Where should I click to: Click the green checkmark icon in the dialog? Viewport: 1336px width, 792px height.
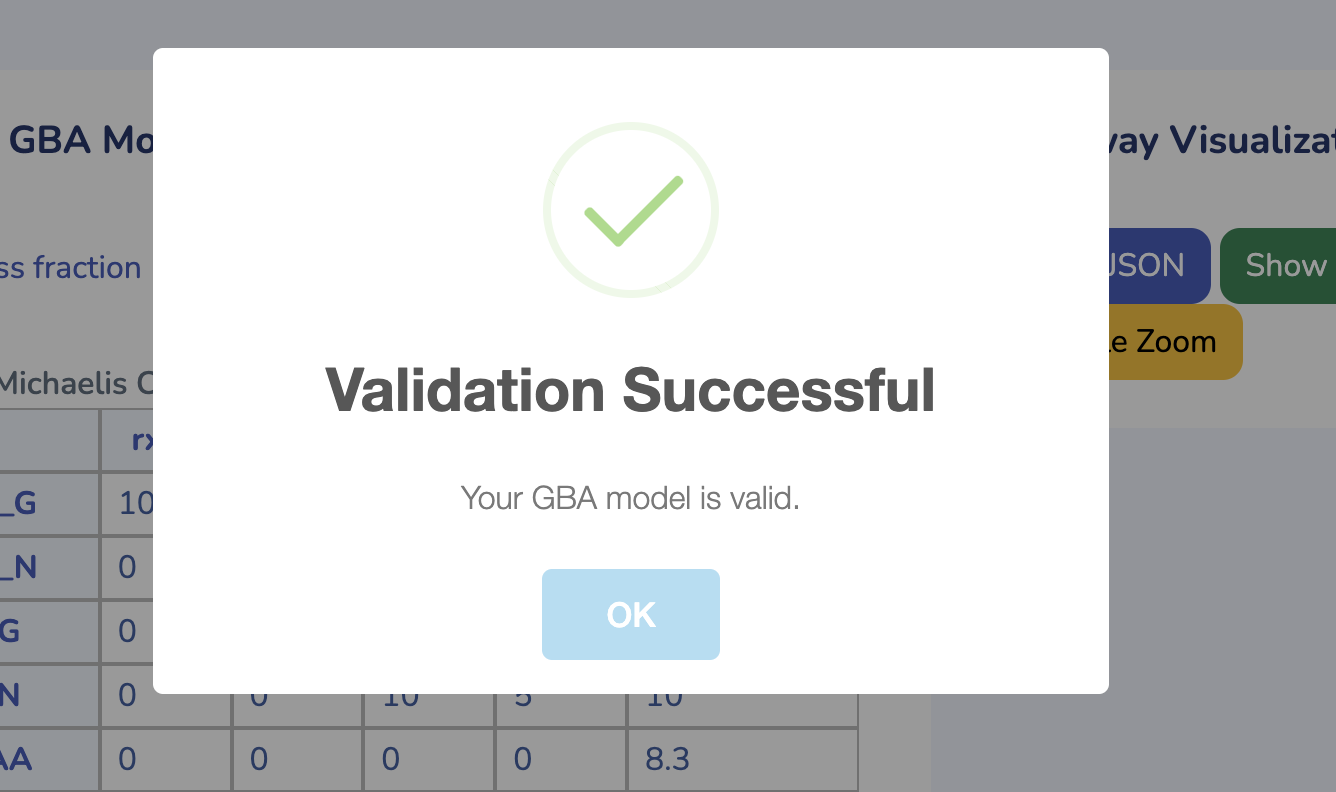pyautogui.click(x=630, y=209)
